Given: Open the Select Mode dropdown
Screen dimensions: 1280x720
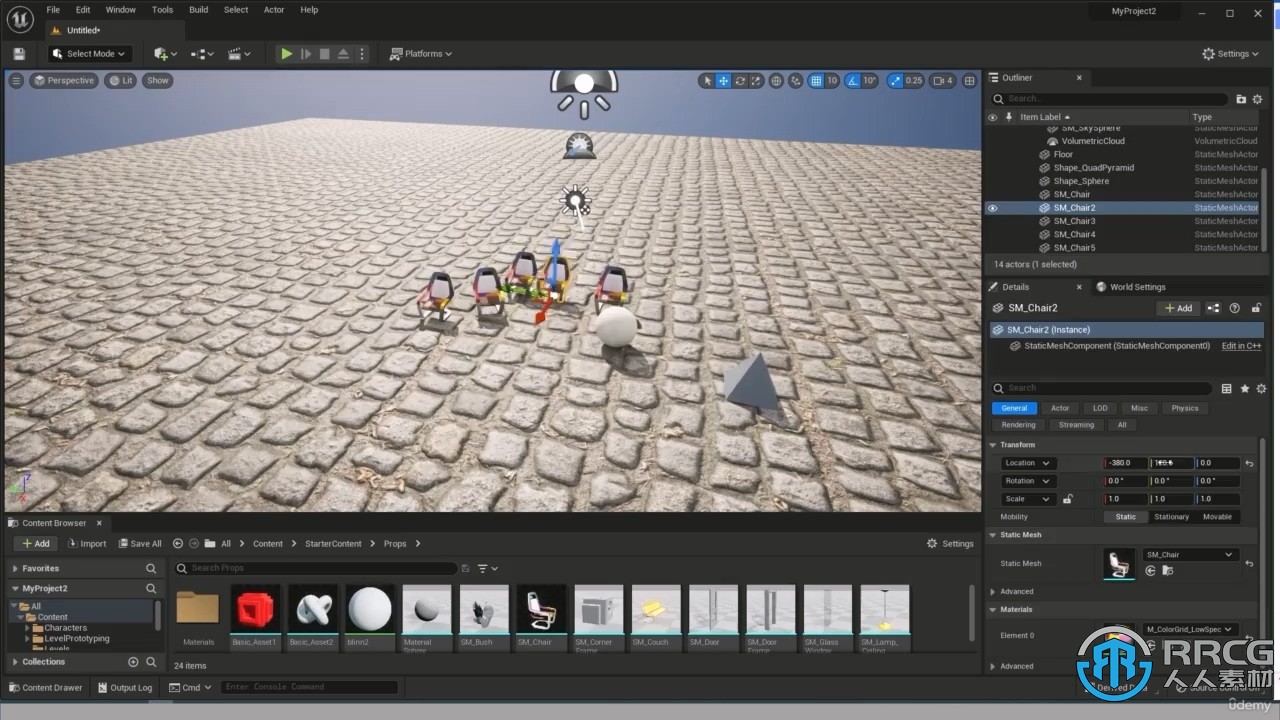Looking at the screenshot, I should pyautogui.click(x=90, y=54).
